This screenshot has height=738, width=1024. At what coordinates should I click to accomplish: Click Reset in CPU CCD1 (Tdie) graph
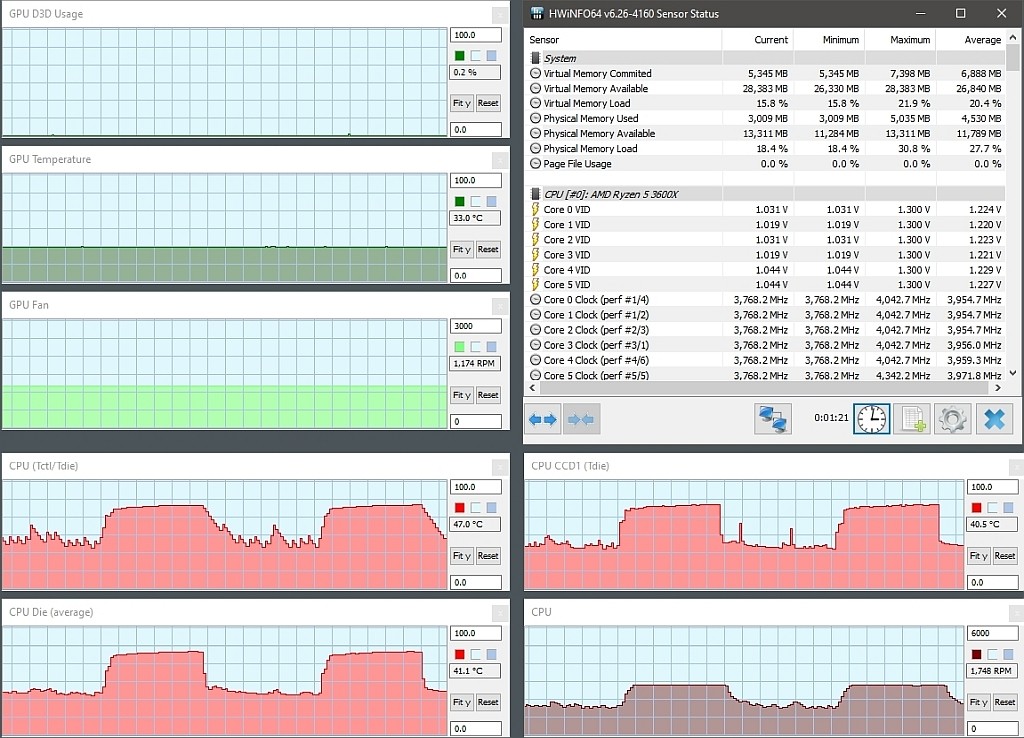1004,556
